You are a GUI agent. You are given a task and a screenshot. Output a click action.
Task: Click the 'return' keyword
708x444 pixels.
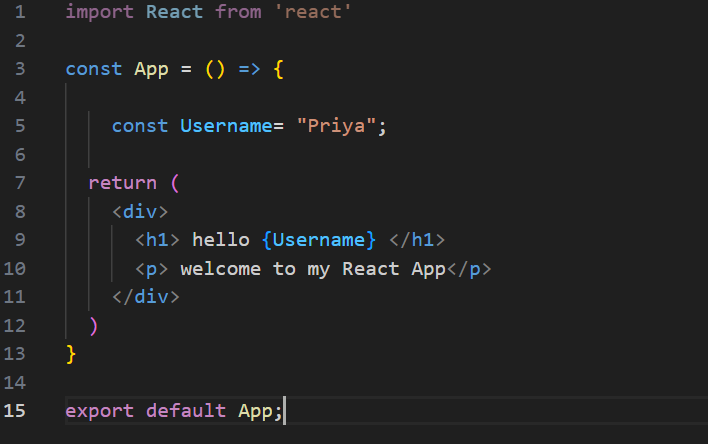point(122,183)
